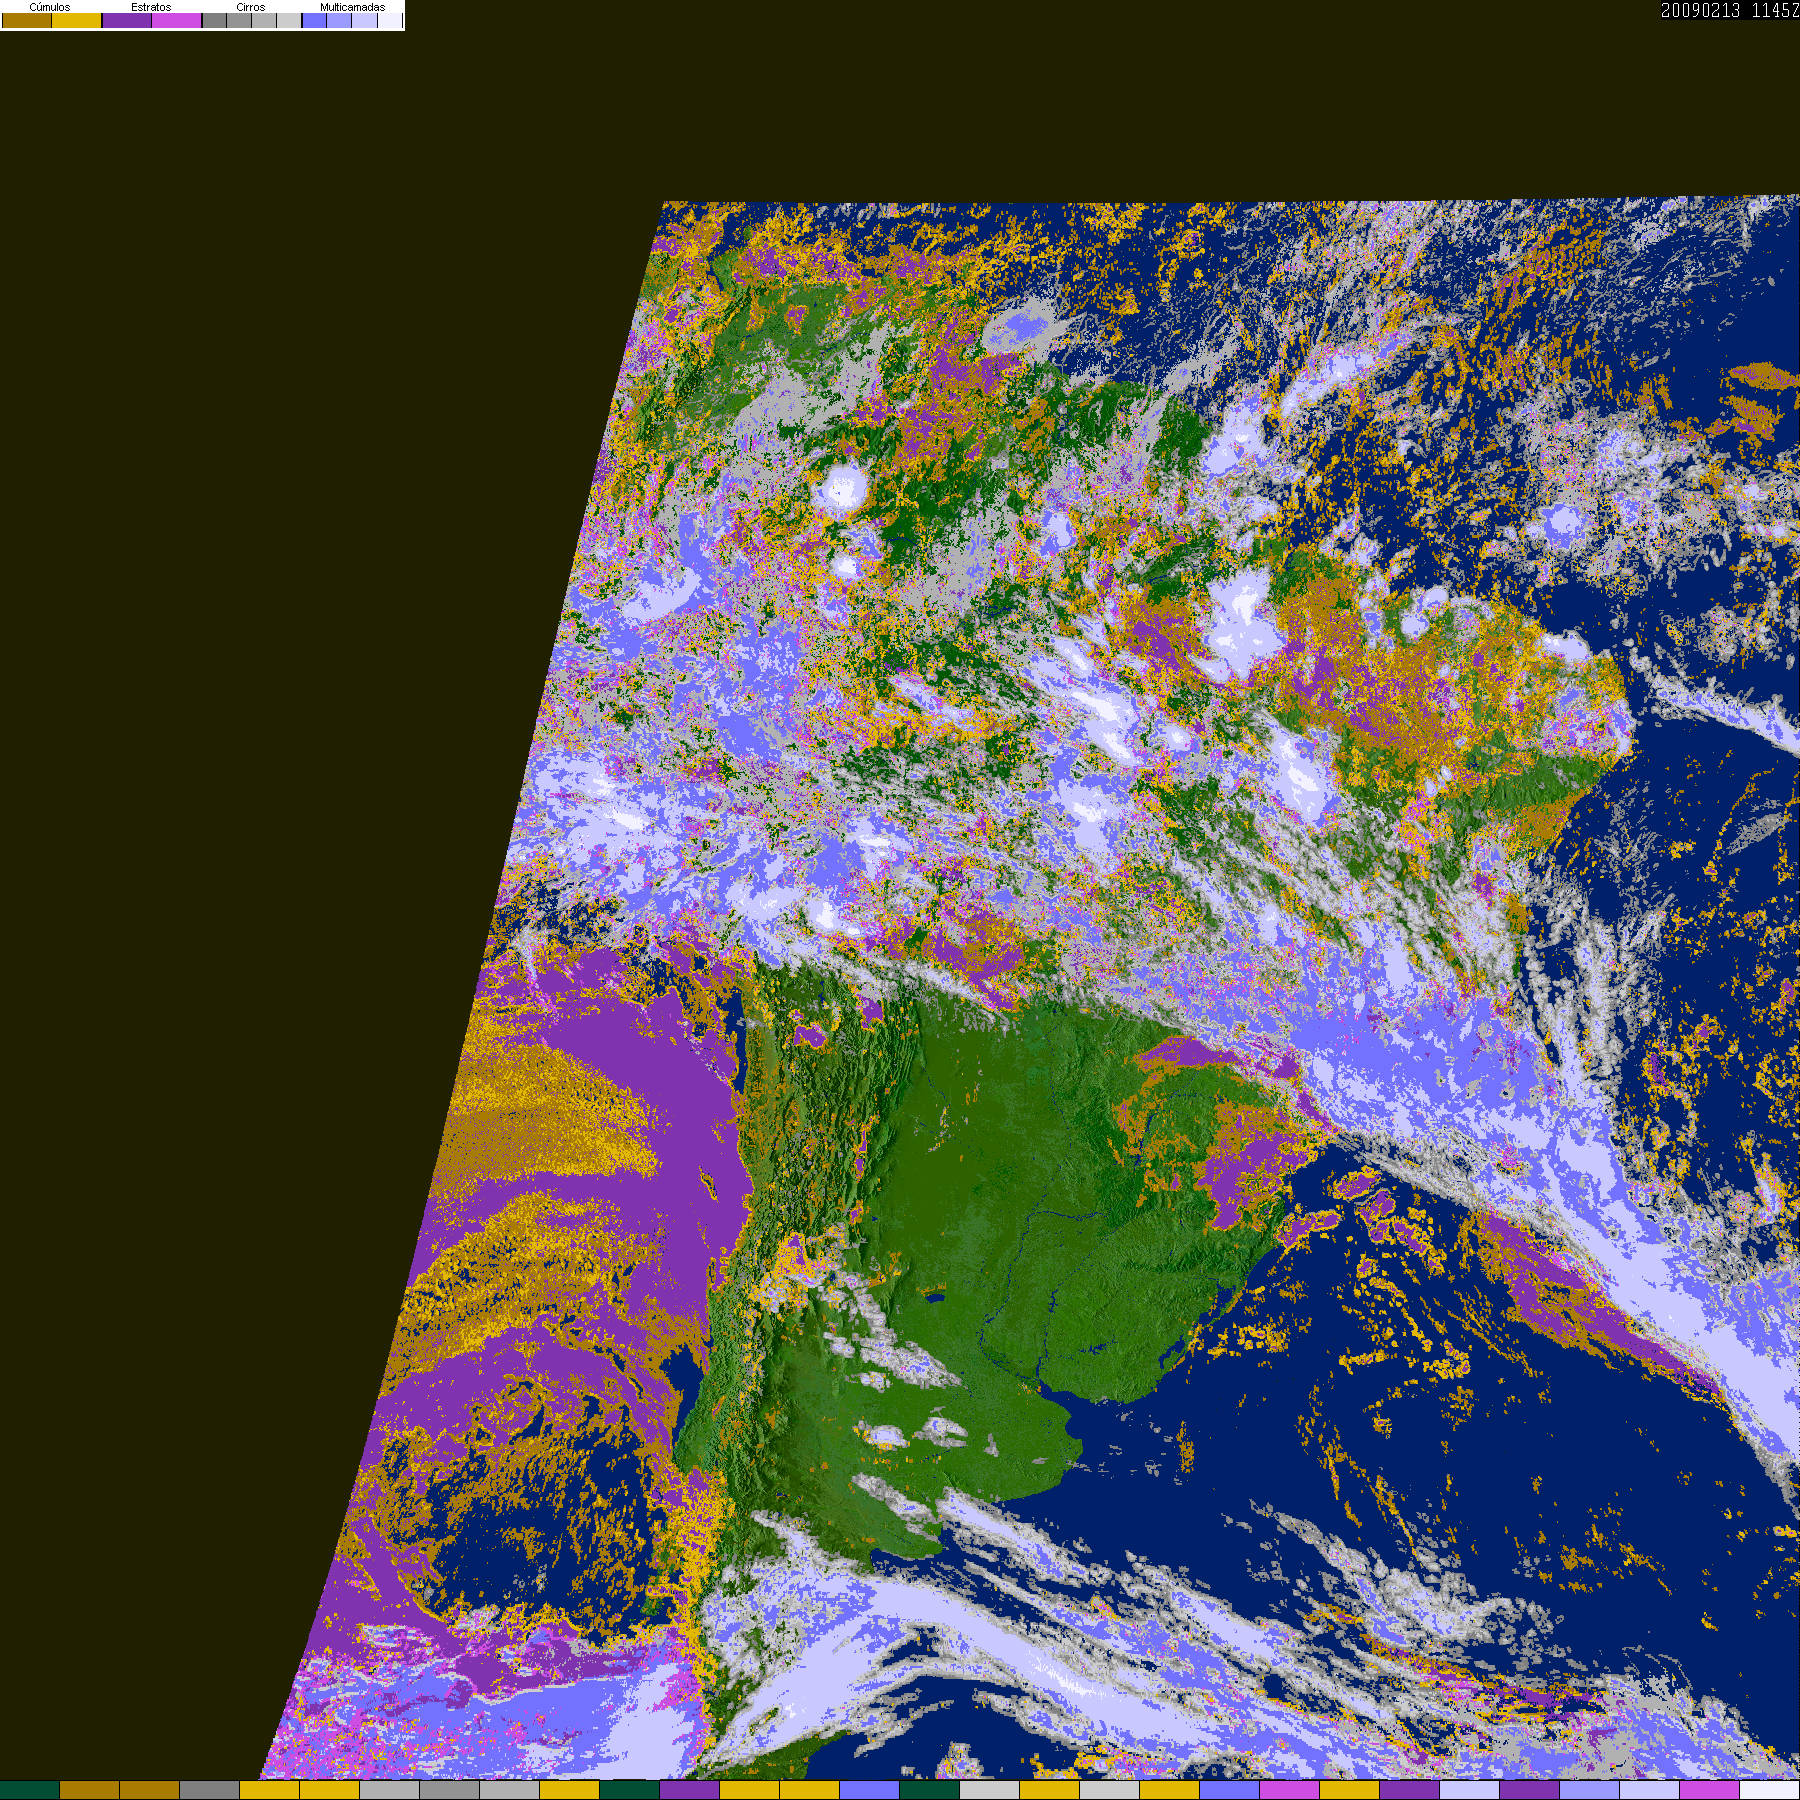This screenshot has width=1800, height=1800.
Task: Choose the second-lightest gray Cirros swatch
Action: [264, 20]
